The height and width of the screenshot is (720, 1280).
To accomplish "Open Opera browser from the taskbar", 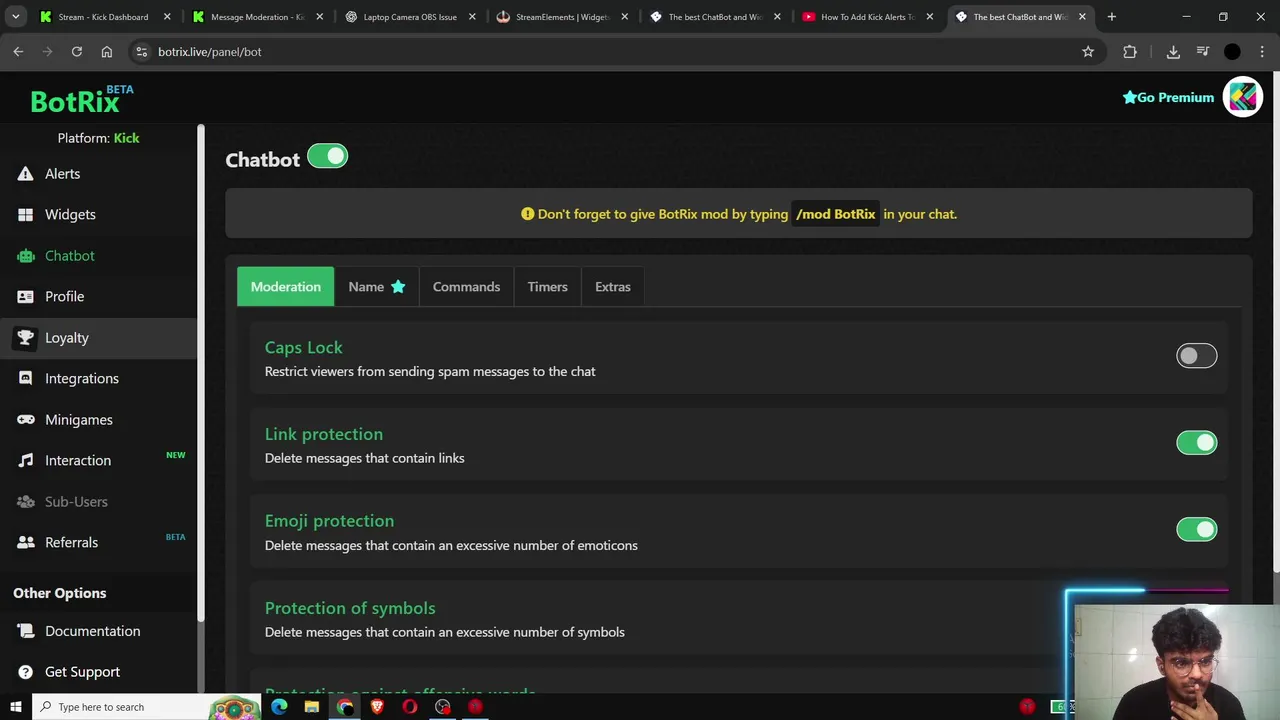I will coord(410,707).
